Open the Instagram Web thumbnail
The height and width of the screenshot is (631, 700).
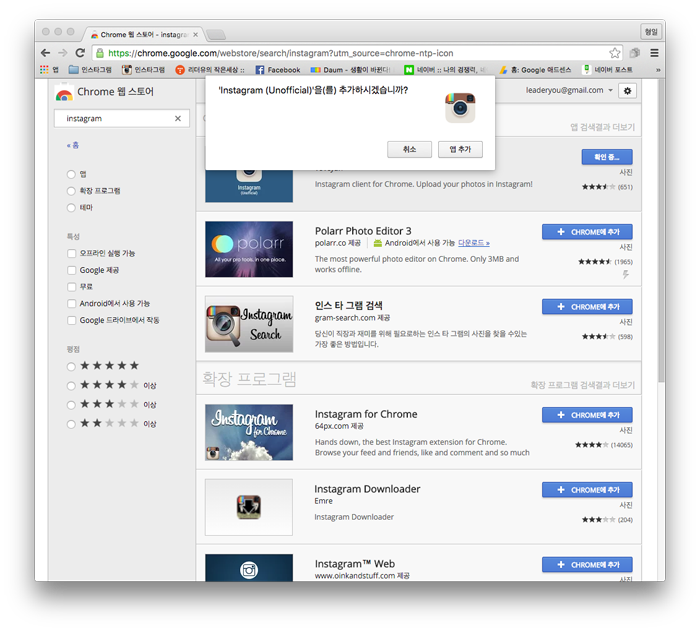[249, 568]
